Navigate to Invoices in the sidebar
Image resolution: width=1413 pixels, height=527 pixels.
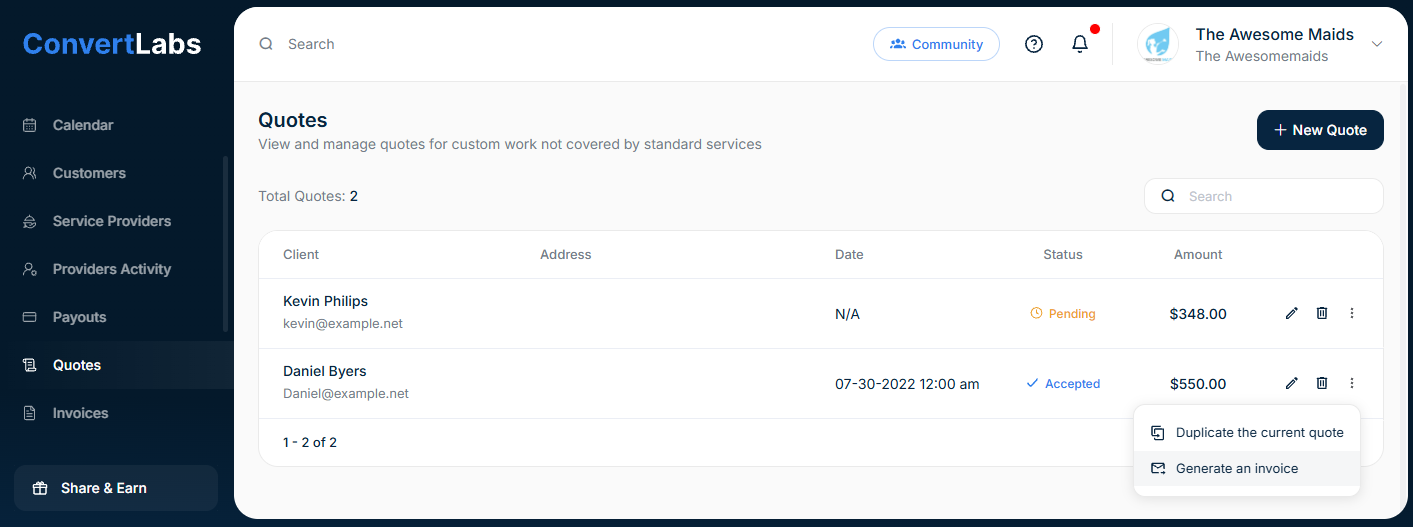(80, 413)
